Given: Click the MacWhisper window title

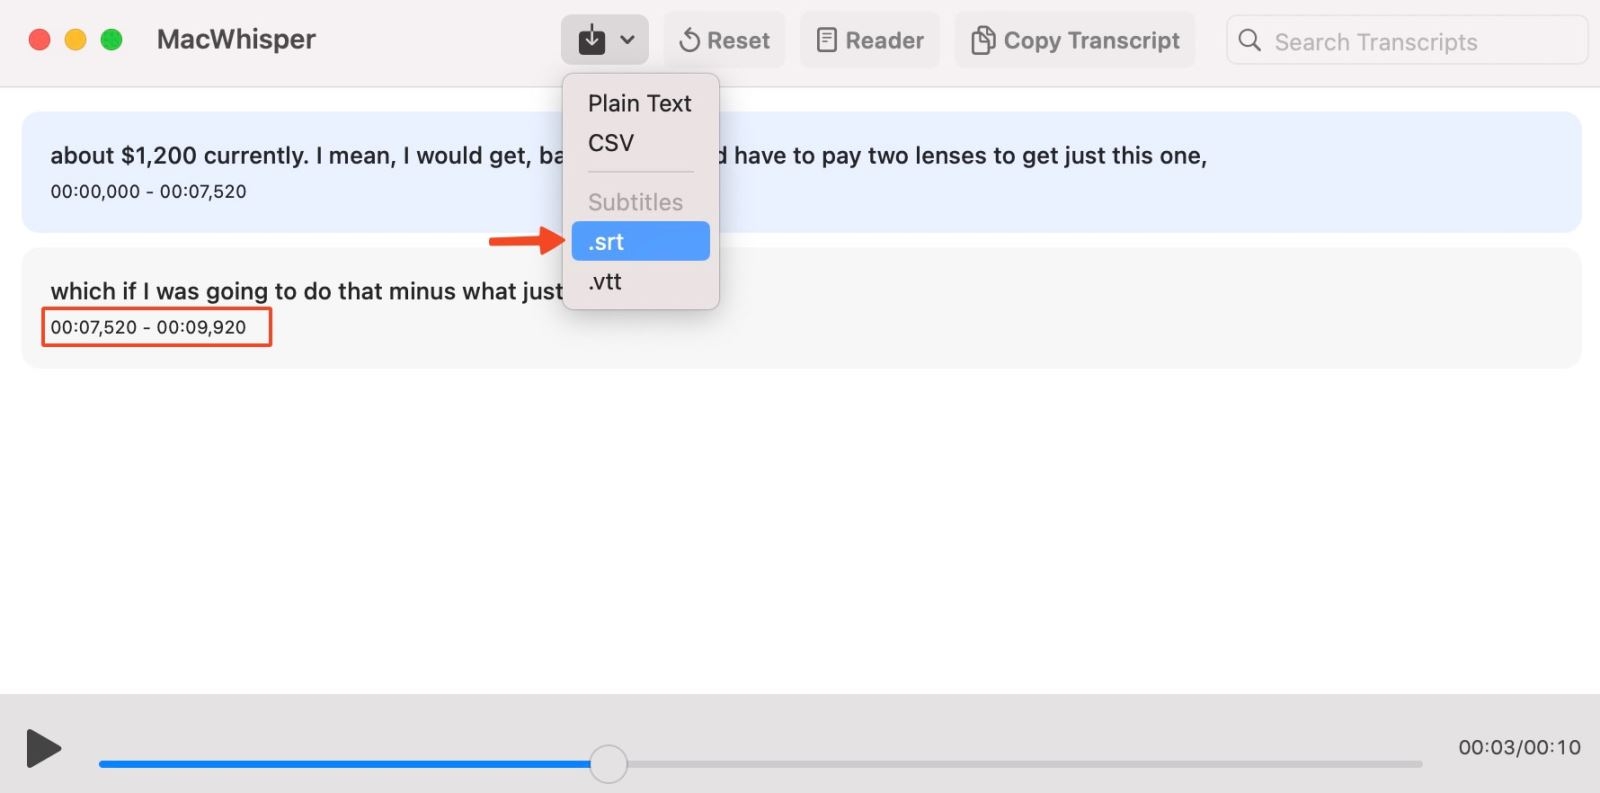Looking at the screenshot, I should pos(236,39).
